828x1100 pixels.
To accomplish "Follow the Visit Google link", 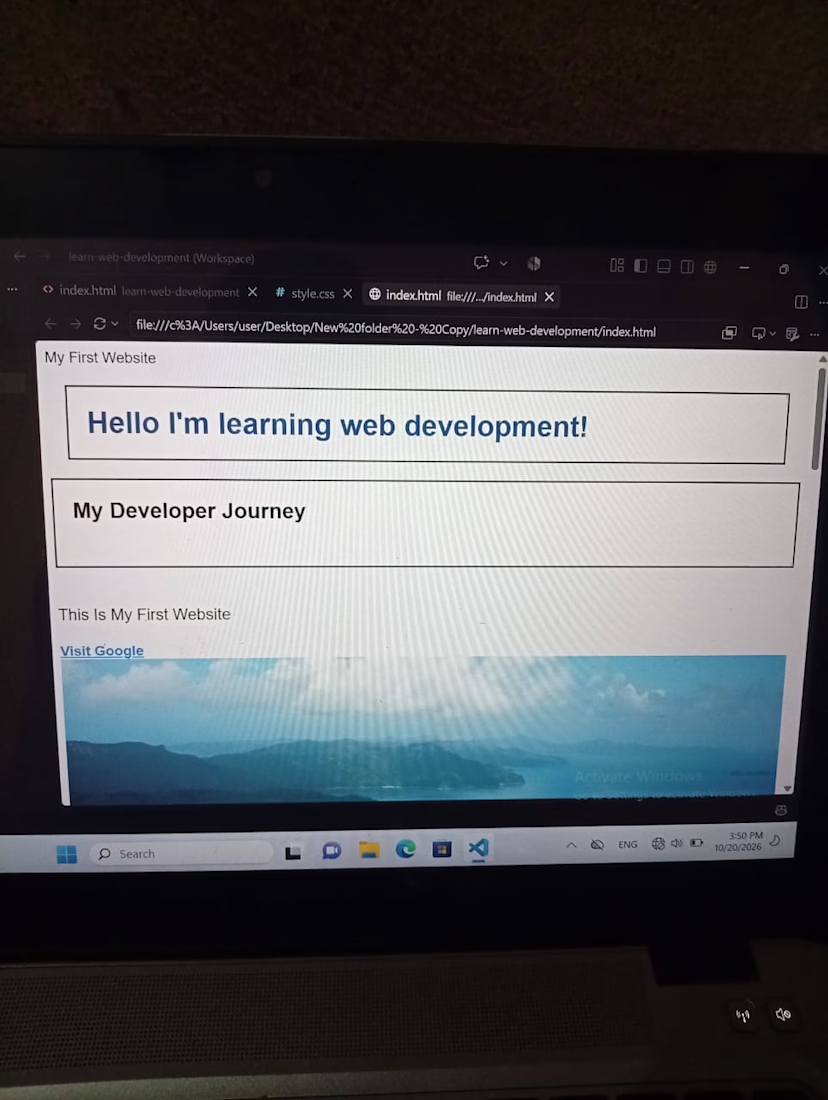I will click(x=102, y=651).
